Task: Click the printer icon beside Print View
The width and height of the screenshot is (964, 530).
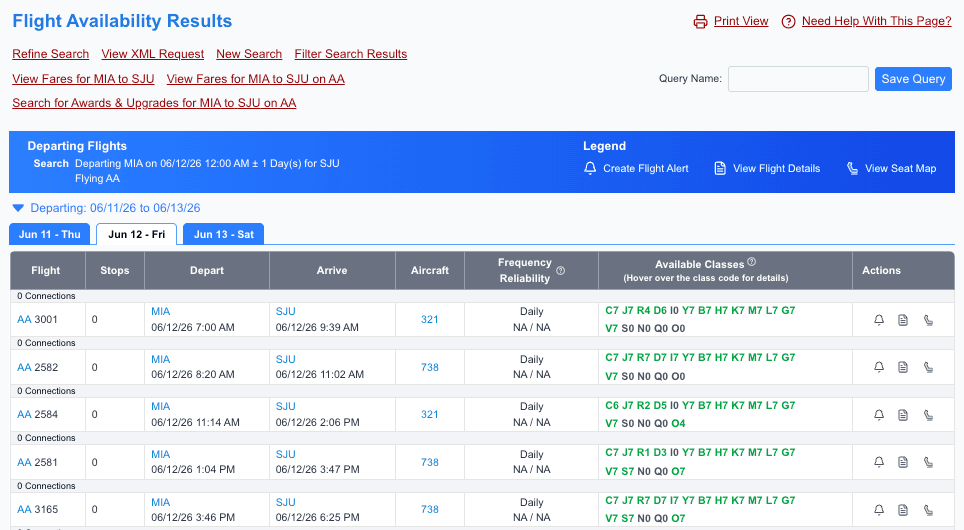Action: pyautogui.click(x=700, y=22)
